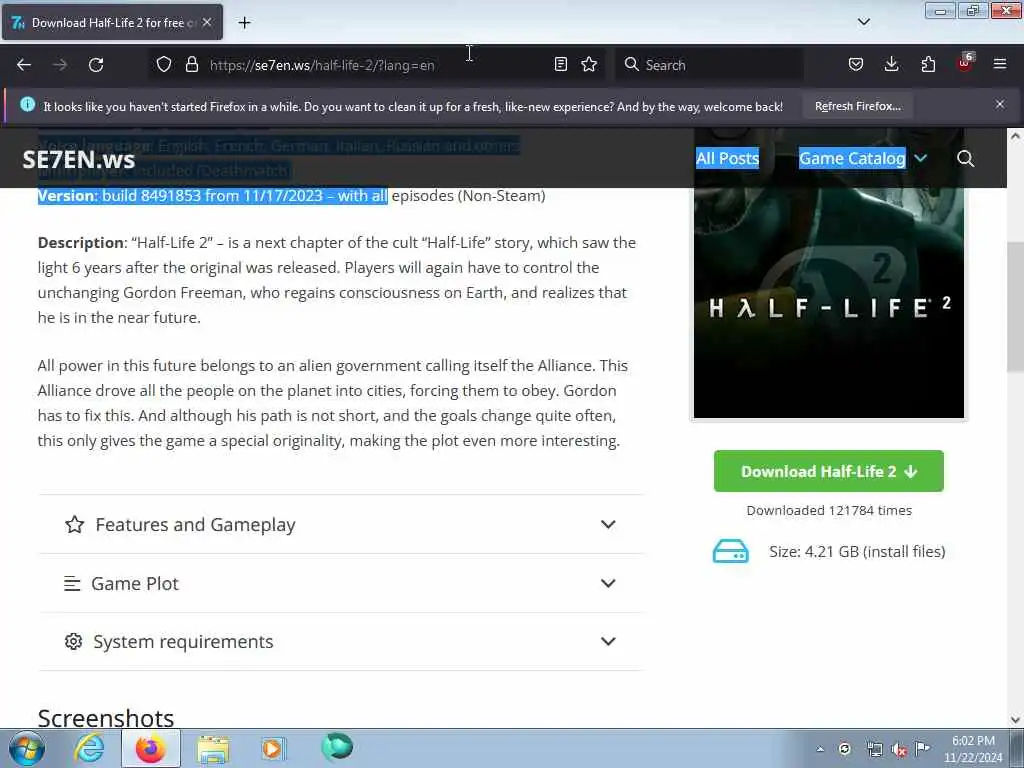Open All Posts menu item

[728, 159]
